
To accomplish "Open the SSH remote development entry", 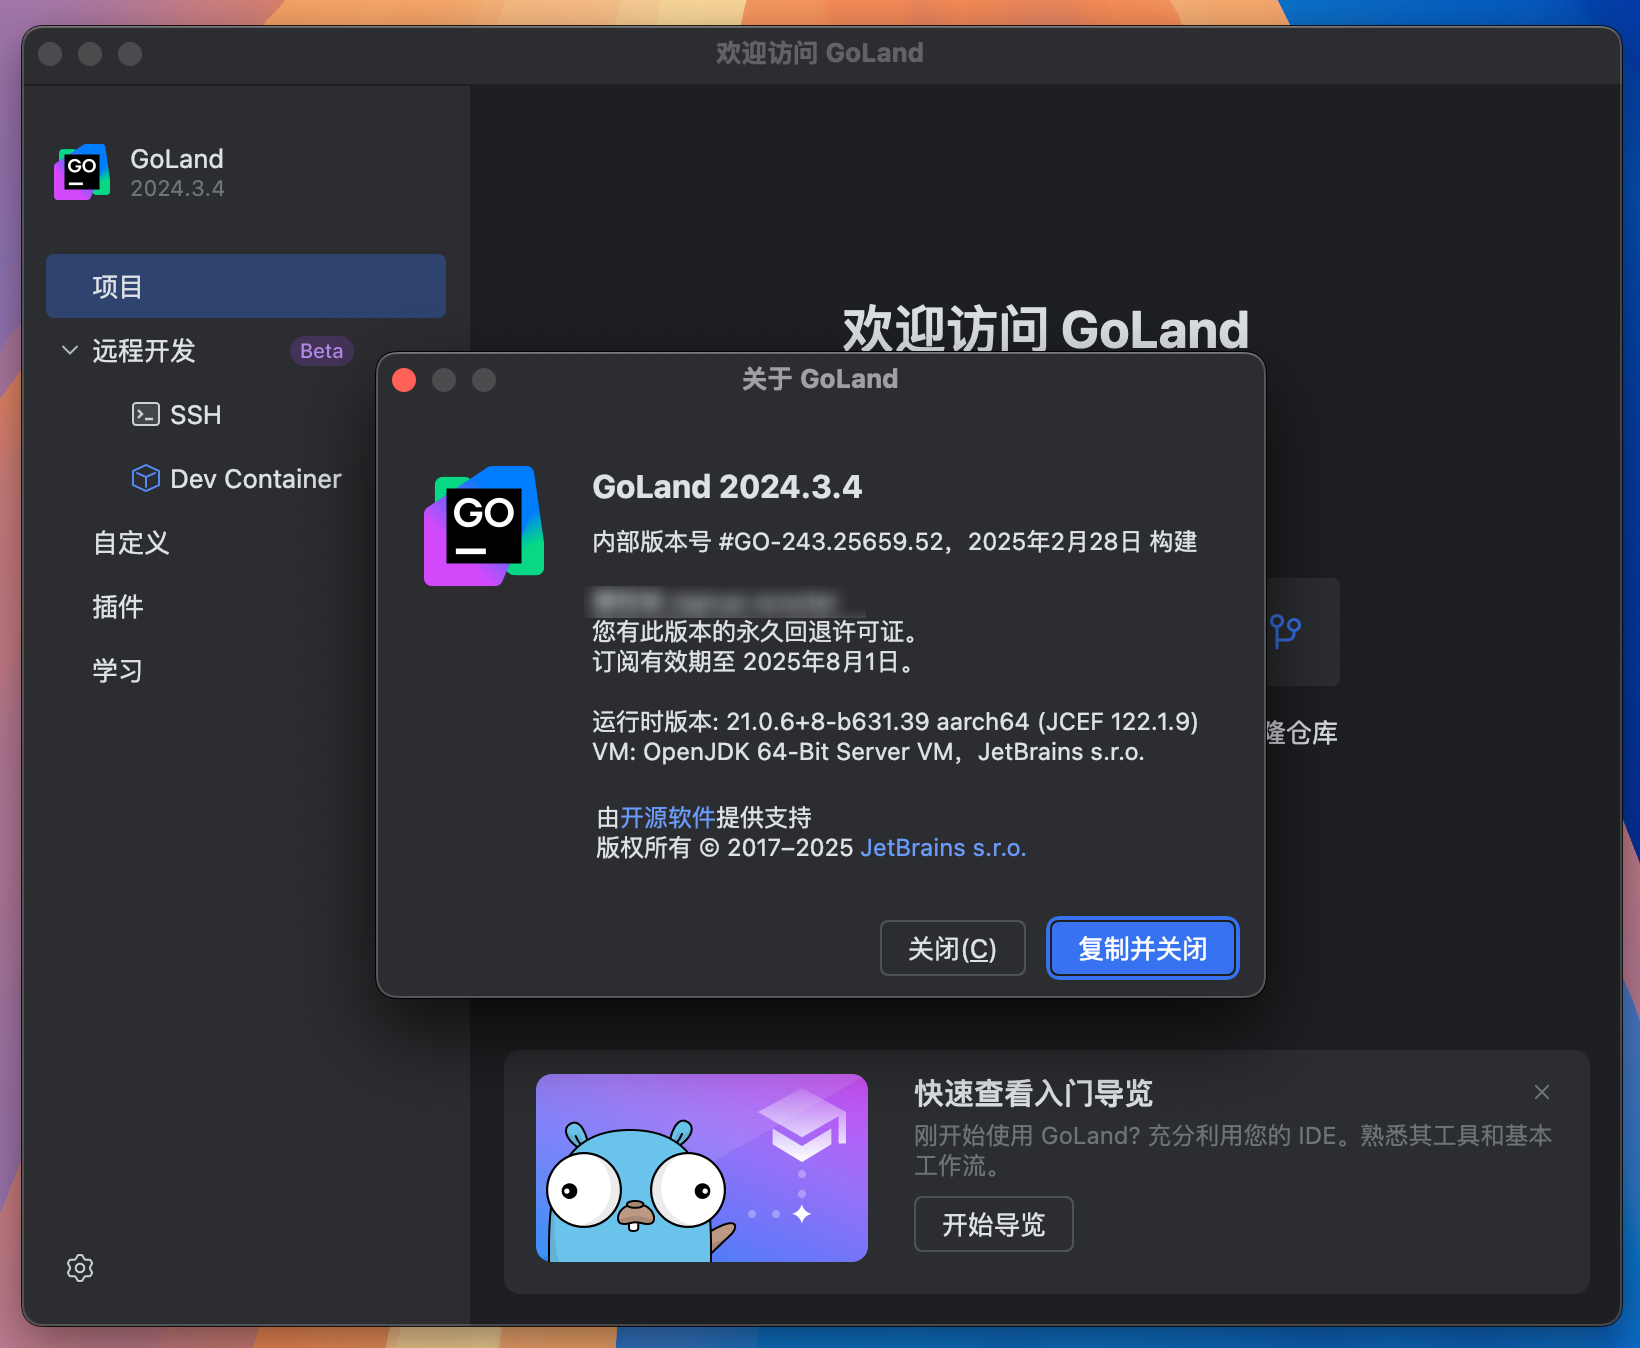I will click(195, 415).
